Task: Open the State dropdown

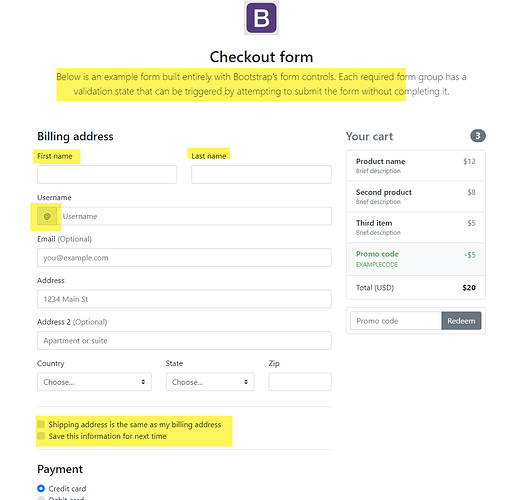Action: coord(210,382)
